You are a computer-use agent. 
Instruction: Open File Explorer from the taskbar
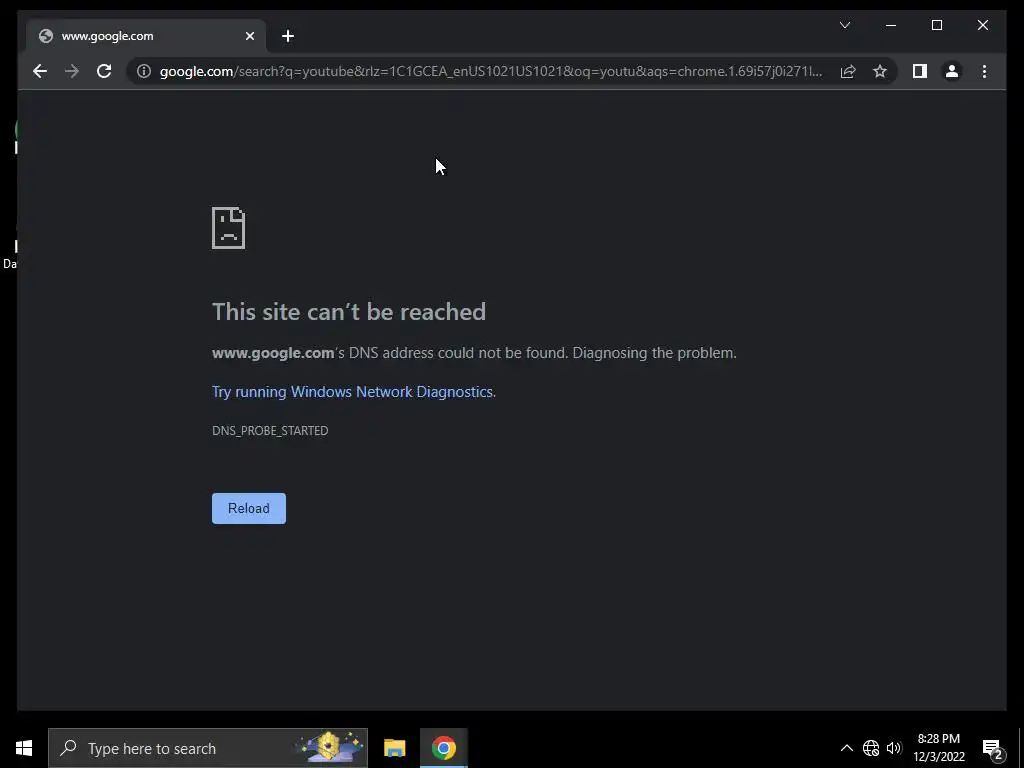coord(394,748)
